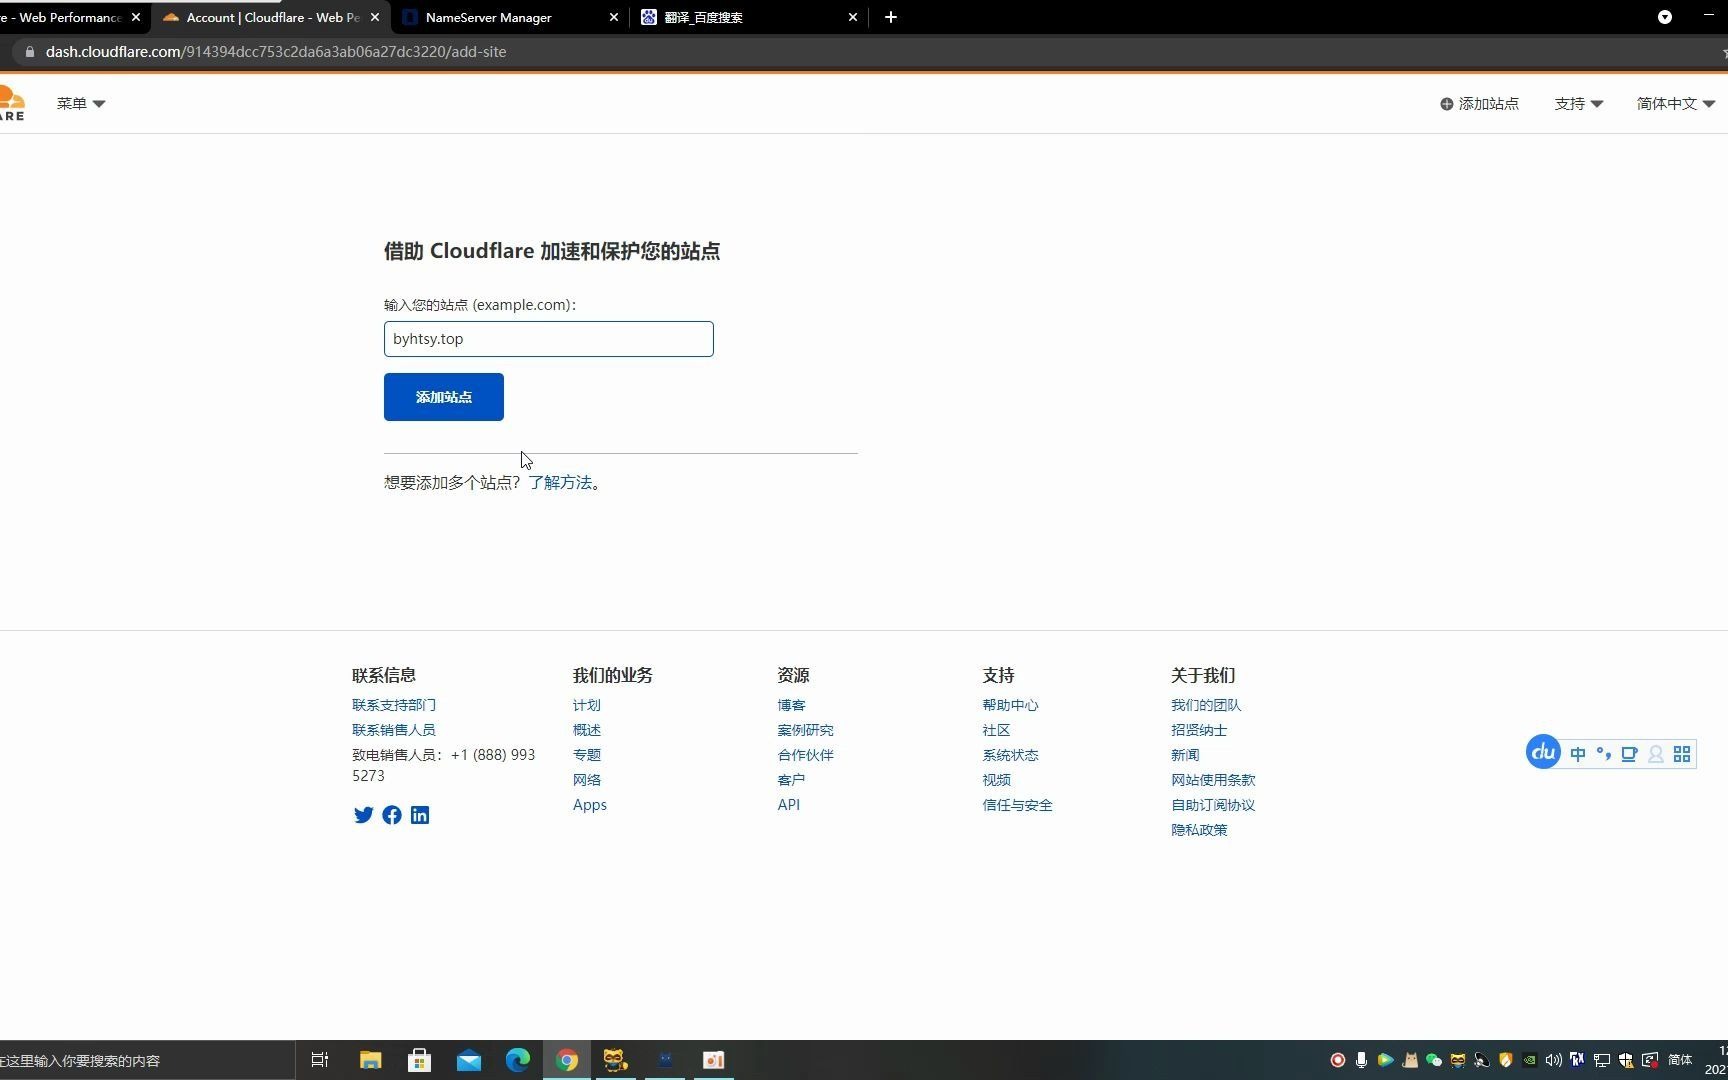Viewport: 1728px width, 1080px height.
Task: Click the 简体 input language indicator
Action: tap(1680, 1060)
